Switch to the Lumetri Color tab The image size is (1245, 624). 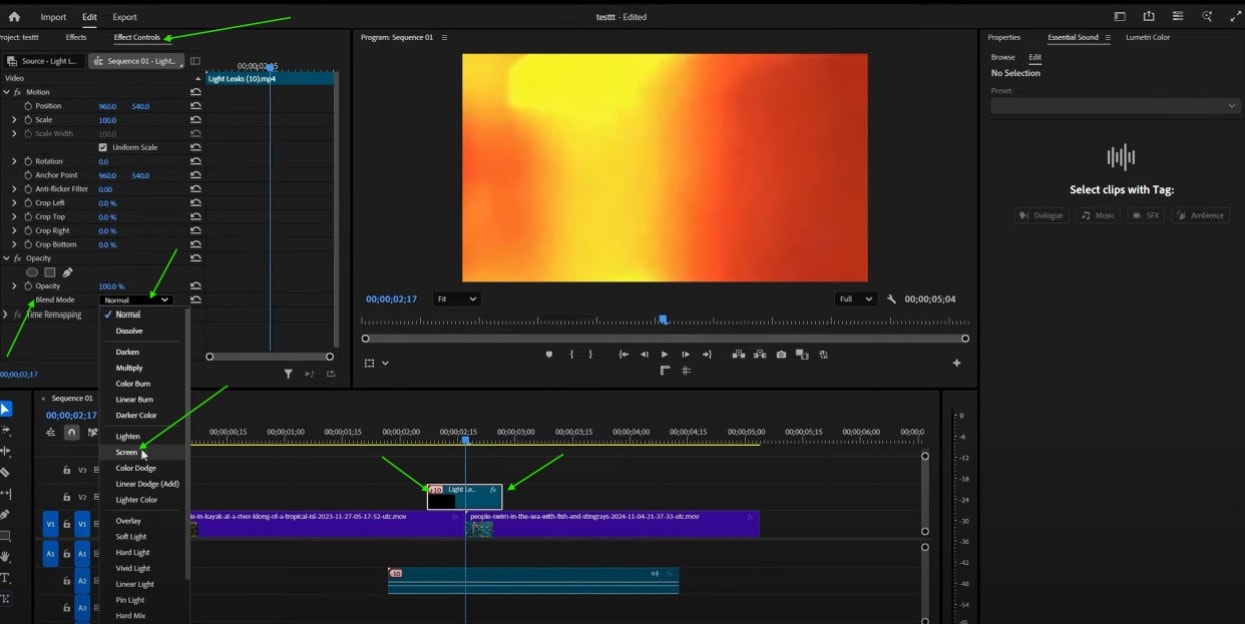(1147, 37)
